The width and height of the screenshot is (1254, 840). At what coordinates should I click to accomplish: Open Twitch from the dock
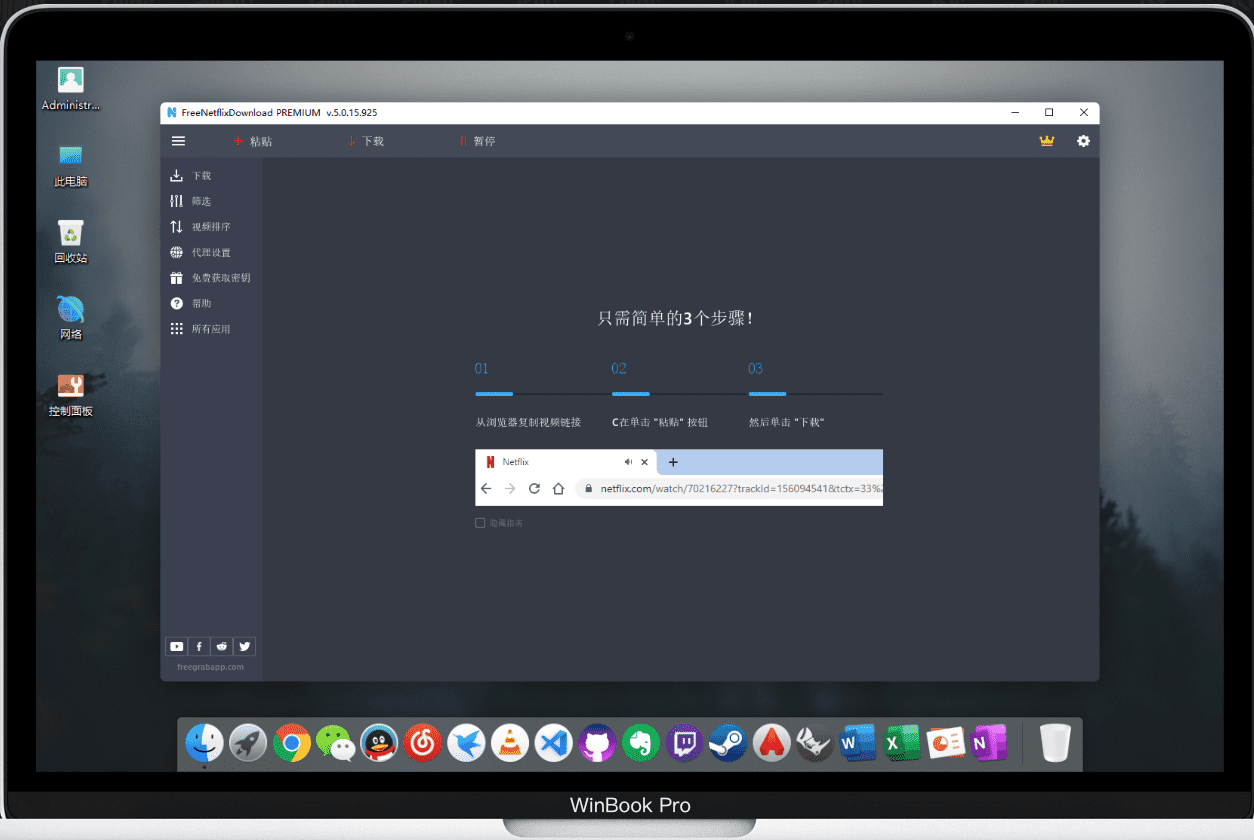(x=684, y=743)
